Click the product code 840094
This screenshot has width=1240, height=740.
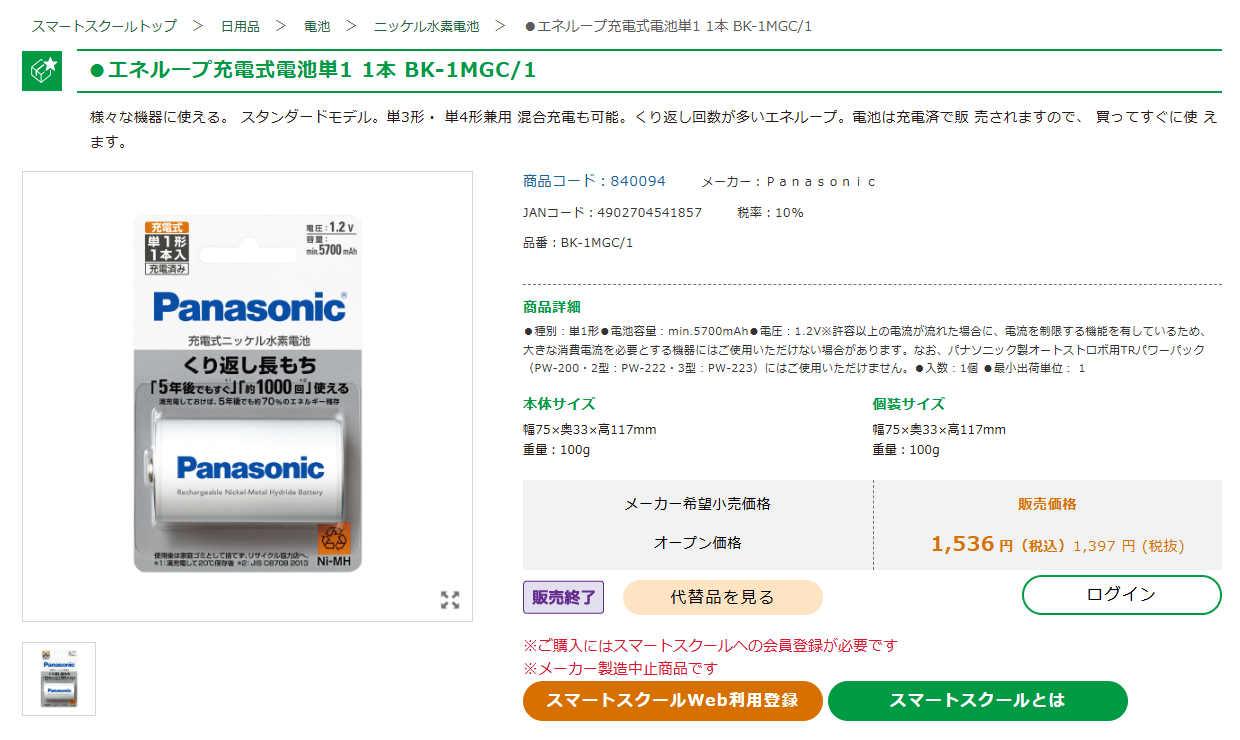click(x=638, y=181)
